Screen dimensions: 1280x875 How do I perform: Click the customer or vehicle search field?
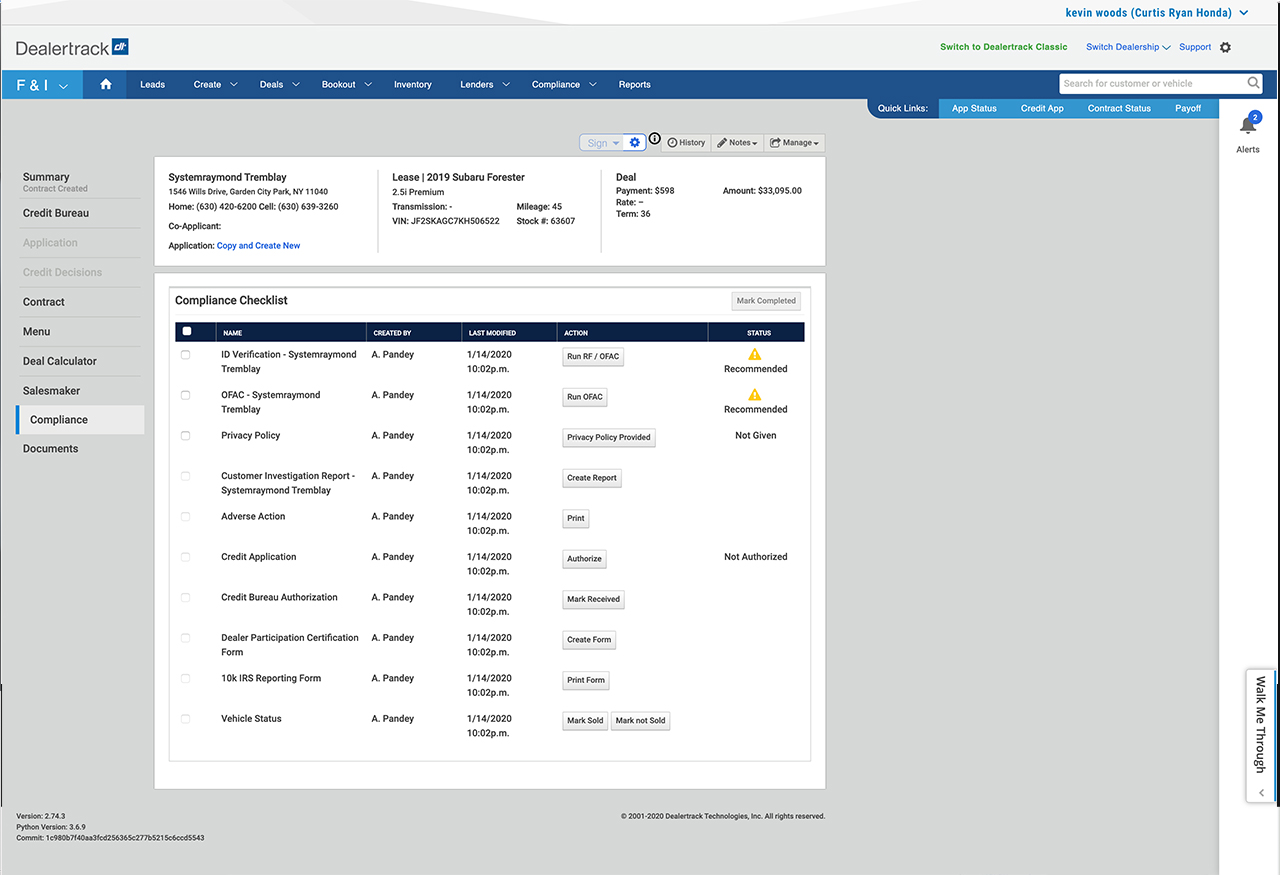1150,84
